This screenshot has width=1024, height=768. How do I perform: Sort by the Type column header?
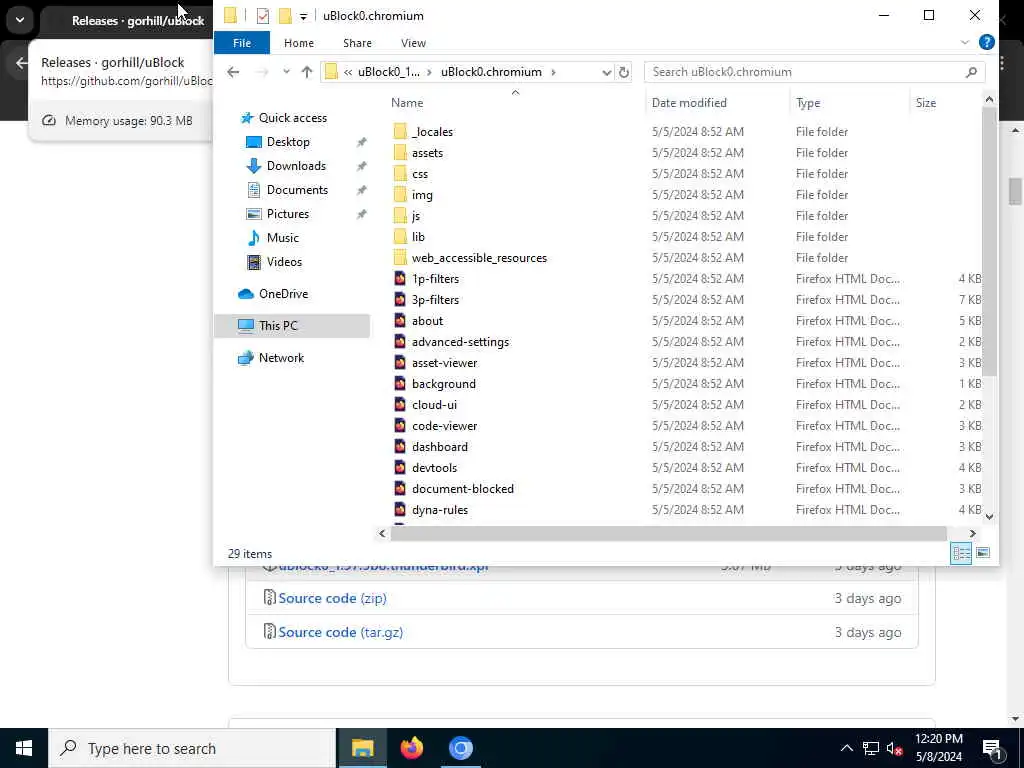pyautogui.click(x=808, y=103)
